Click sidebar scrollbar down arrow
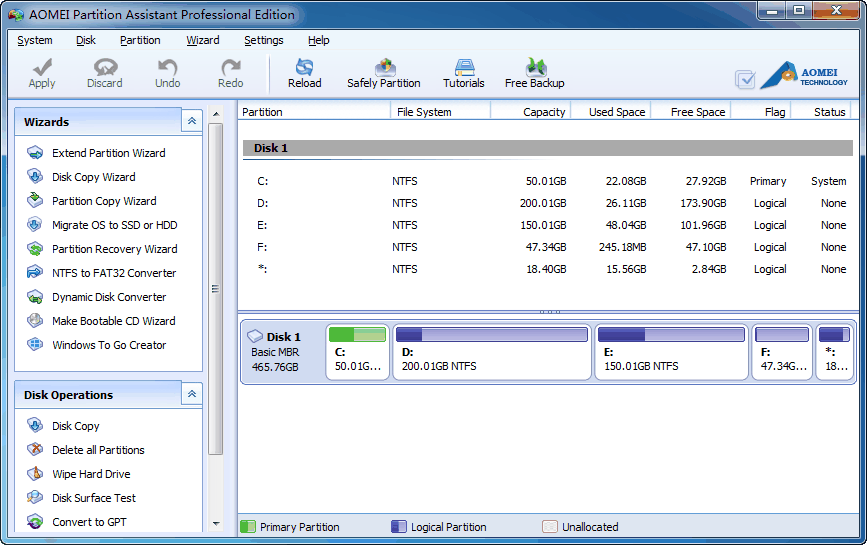Image resolution: width=867 pixels, height=545 pixels. pyautogui.click(x=216, y=523)
